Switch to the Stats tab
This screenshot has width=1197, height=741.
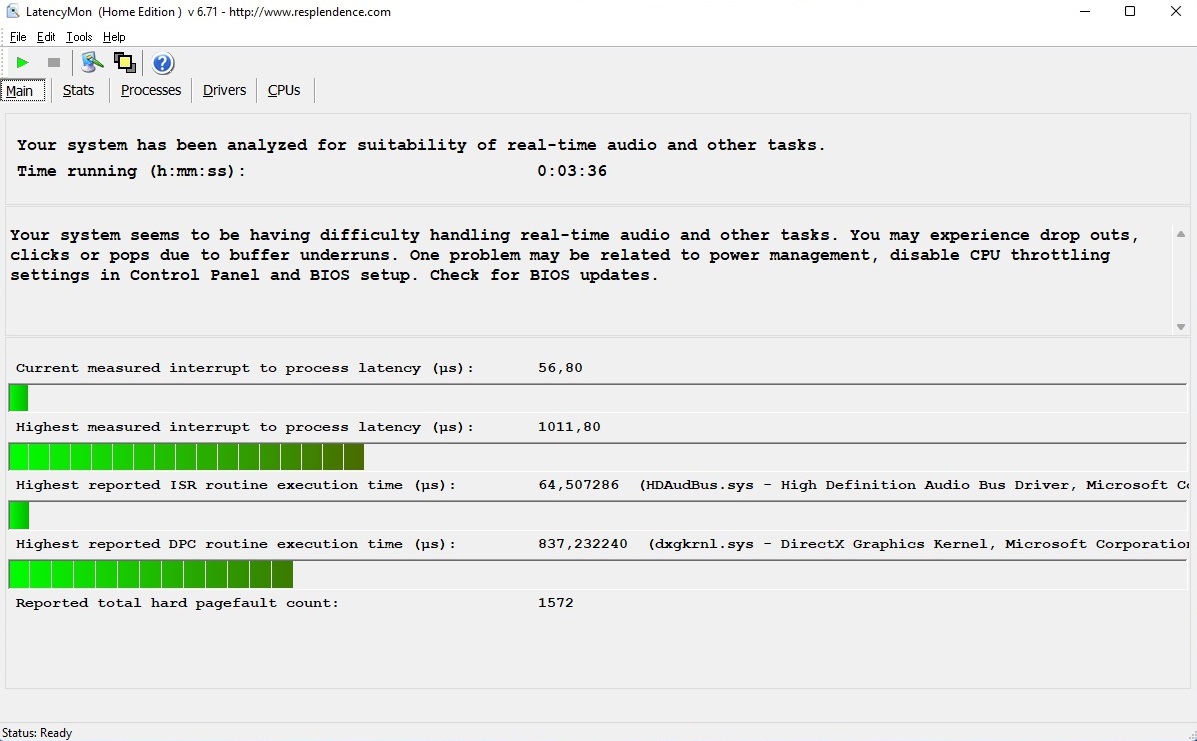pos(78,90)
